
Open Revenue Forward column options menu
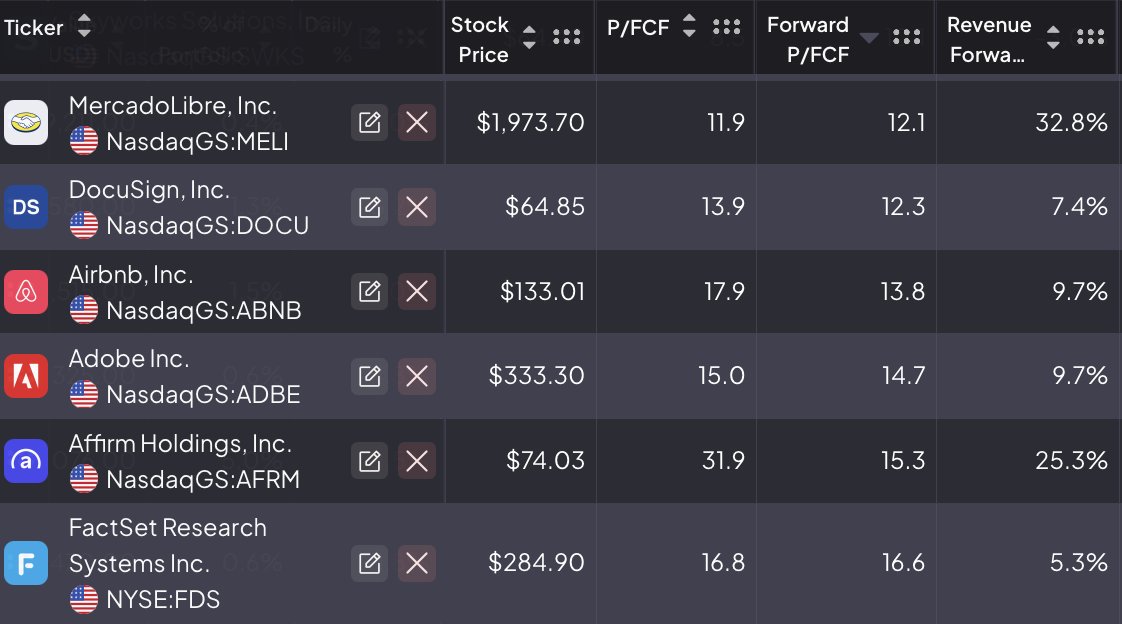click(1090, 37)
